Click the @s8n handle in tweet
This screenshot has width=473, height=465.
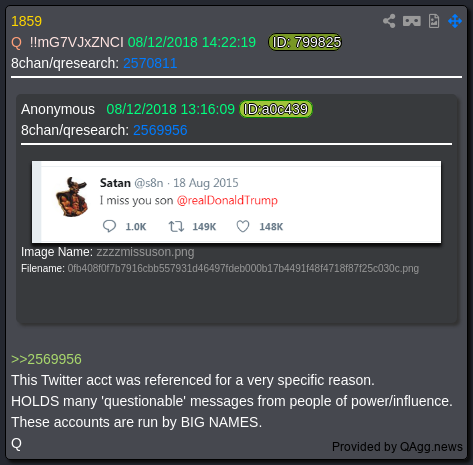[x=149, y=183]
